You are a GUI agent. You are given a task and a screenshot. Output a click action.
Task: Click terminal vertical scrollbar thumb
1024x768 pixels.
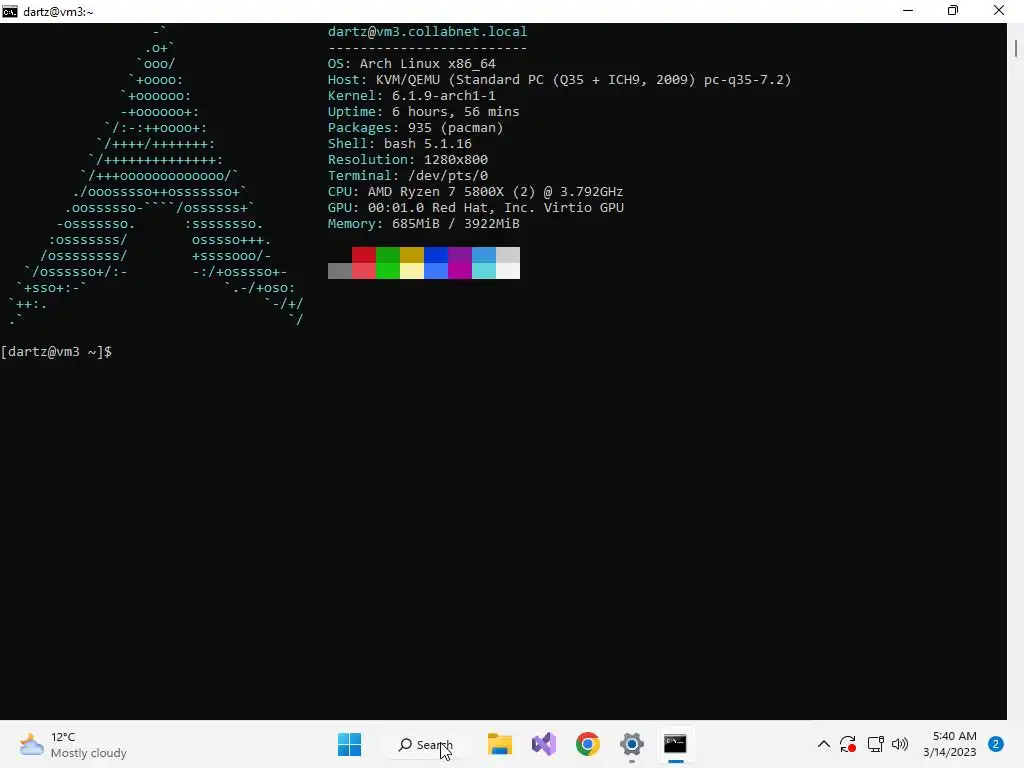pyautogui.click(x=1016, y=48)
